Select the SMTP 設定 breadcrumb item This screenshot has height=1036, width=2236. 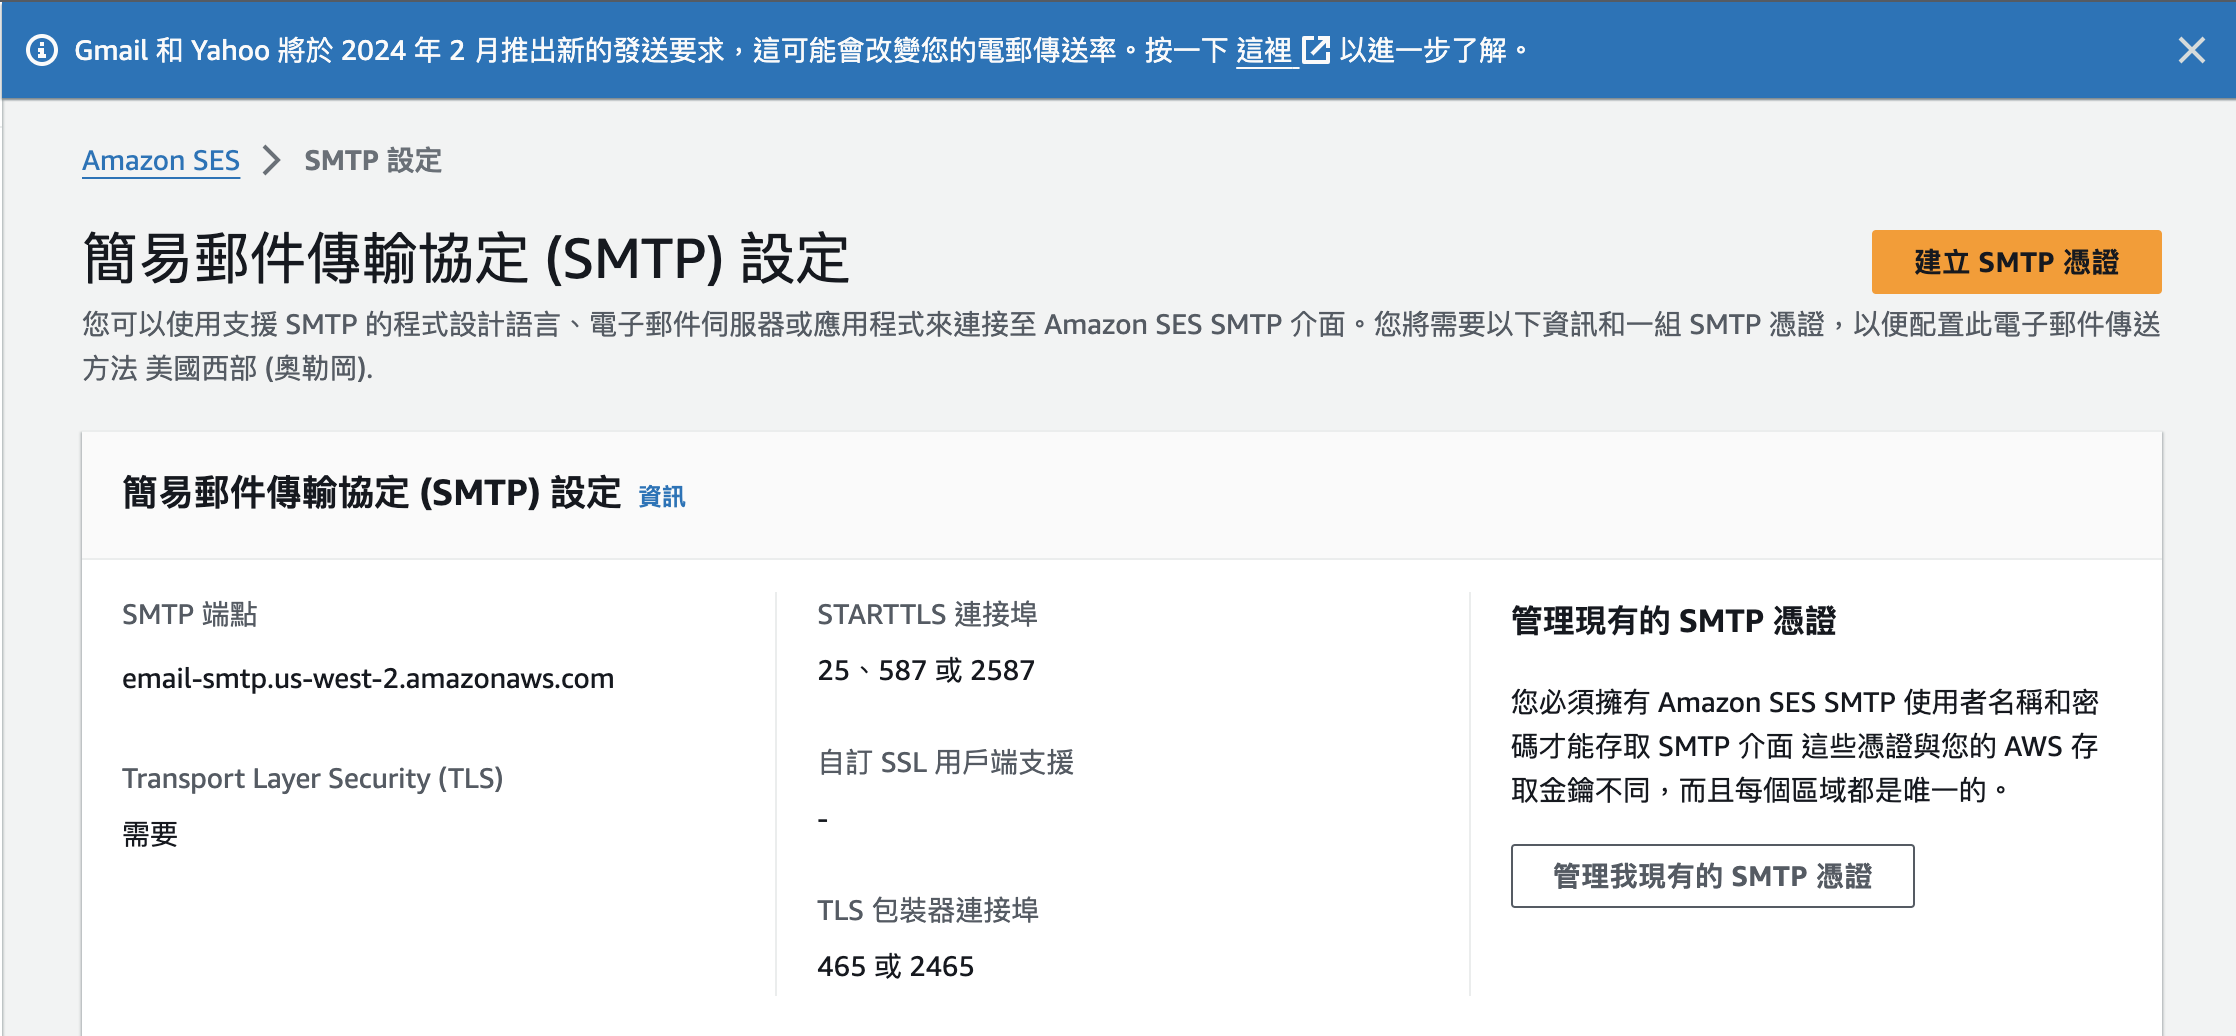point(373,160)
